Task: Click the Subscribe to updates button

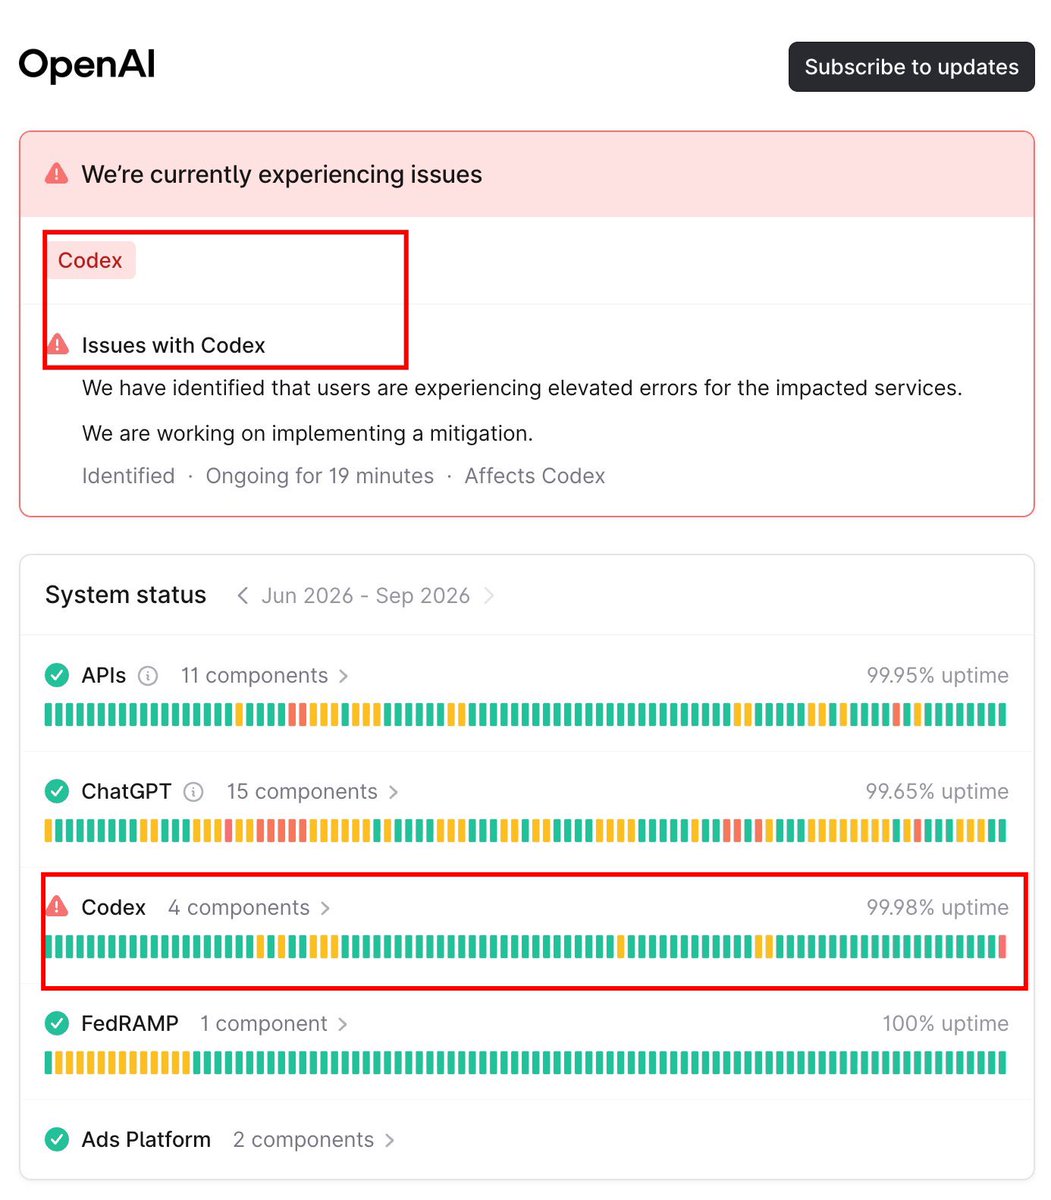Action: pyautogui.click(x=911, y=67)
